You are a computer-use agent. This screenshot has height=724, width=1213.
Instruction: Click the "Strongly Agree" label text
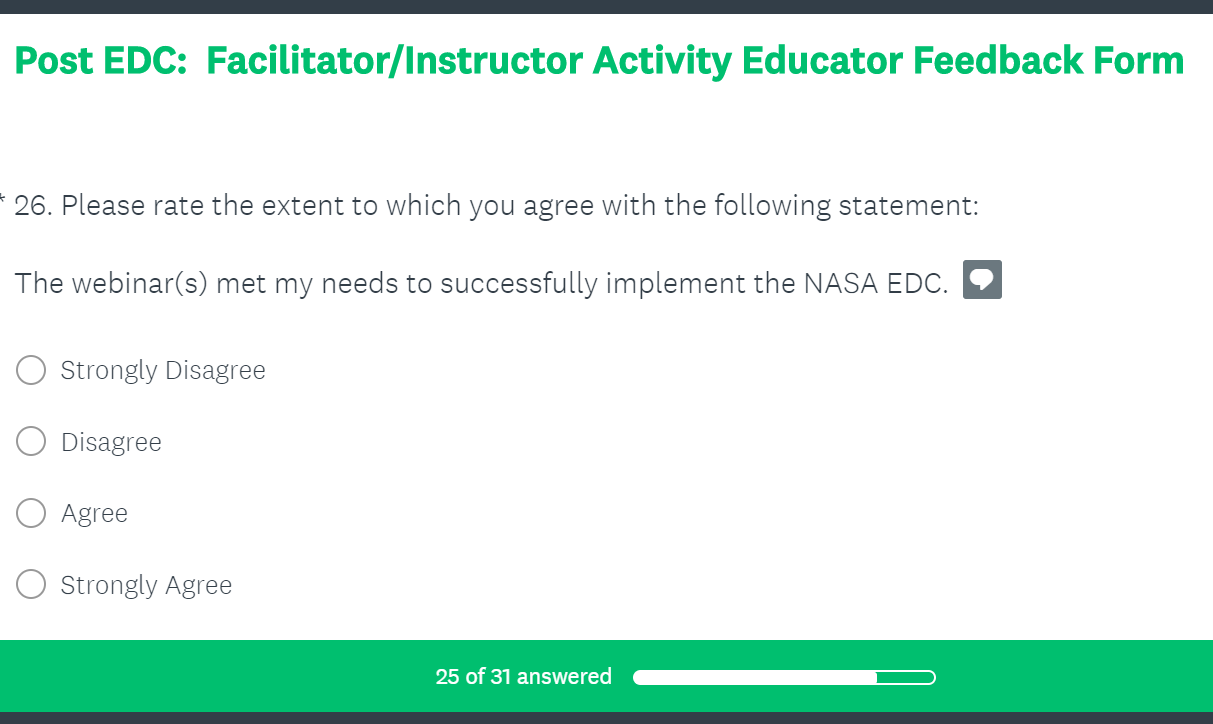point(146,585)
